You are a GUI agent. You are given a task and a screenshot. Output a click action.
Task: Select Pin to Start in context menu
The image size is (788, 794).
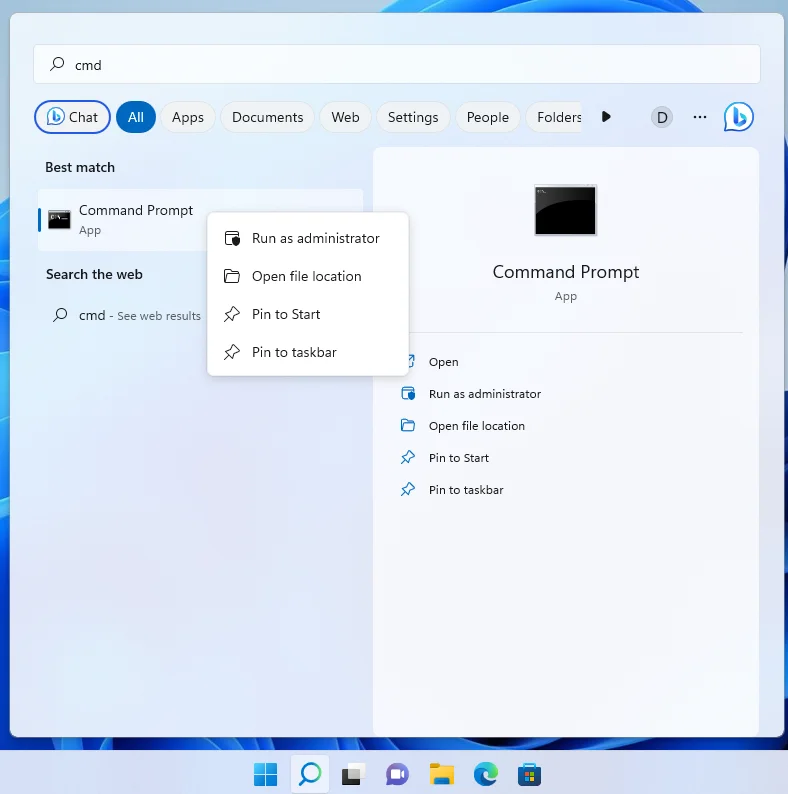[x=286, y=314]
